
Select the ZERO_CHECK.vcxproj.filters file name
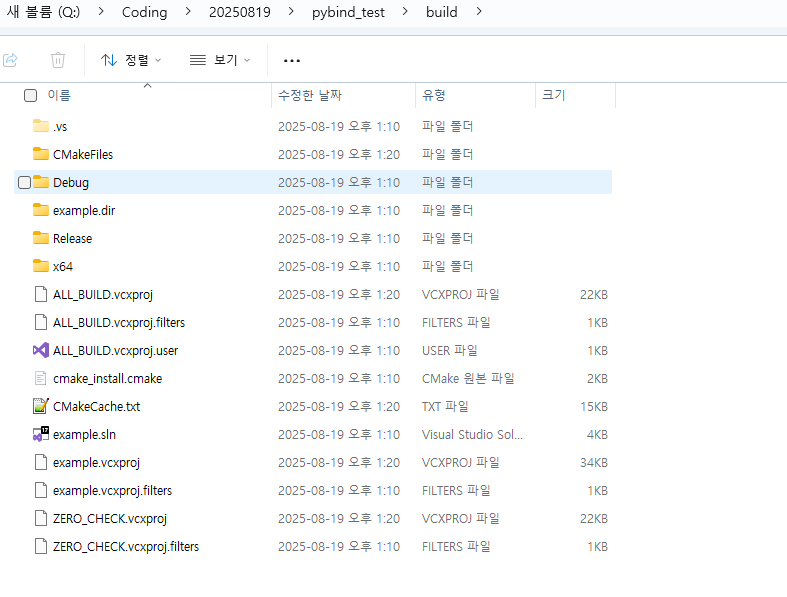coord(126,547)
